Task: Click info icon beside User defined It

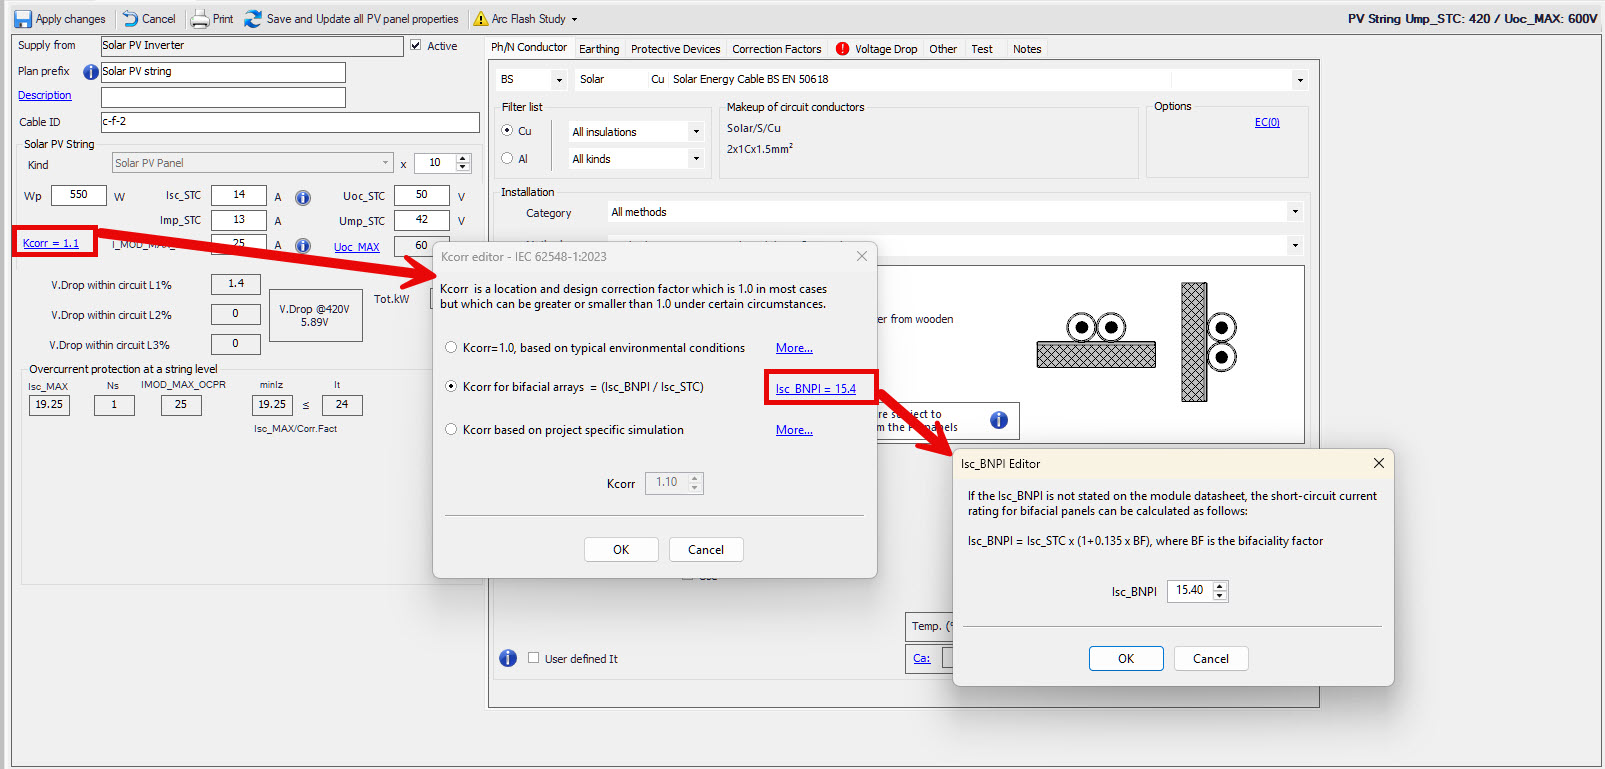Action: coord(508,658)
